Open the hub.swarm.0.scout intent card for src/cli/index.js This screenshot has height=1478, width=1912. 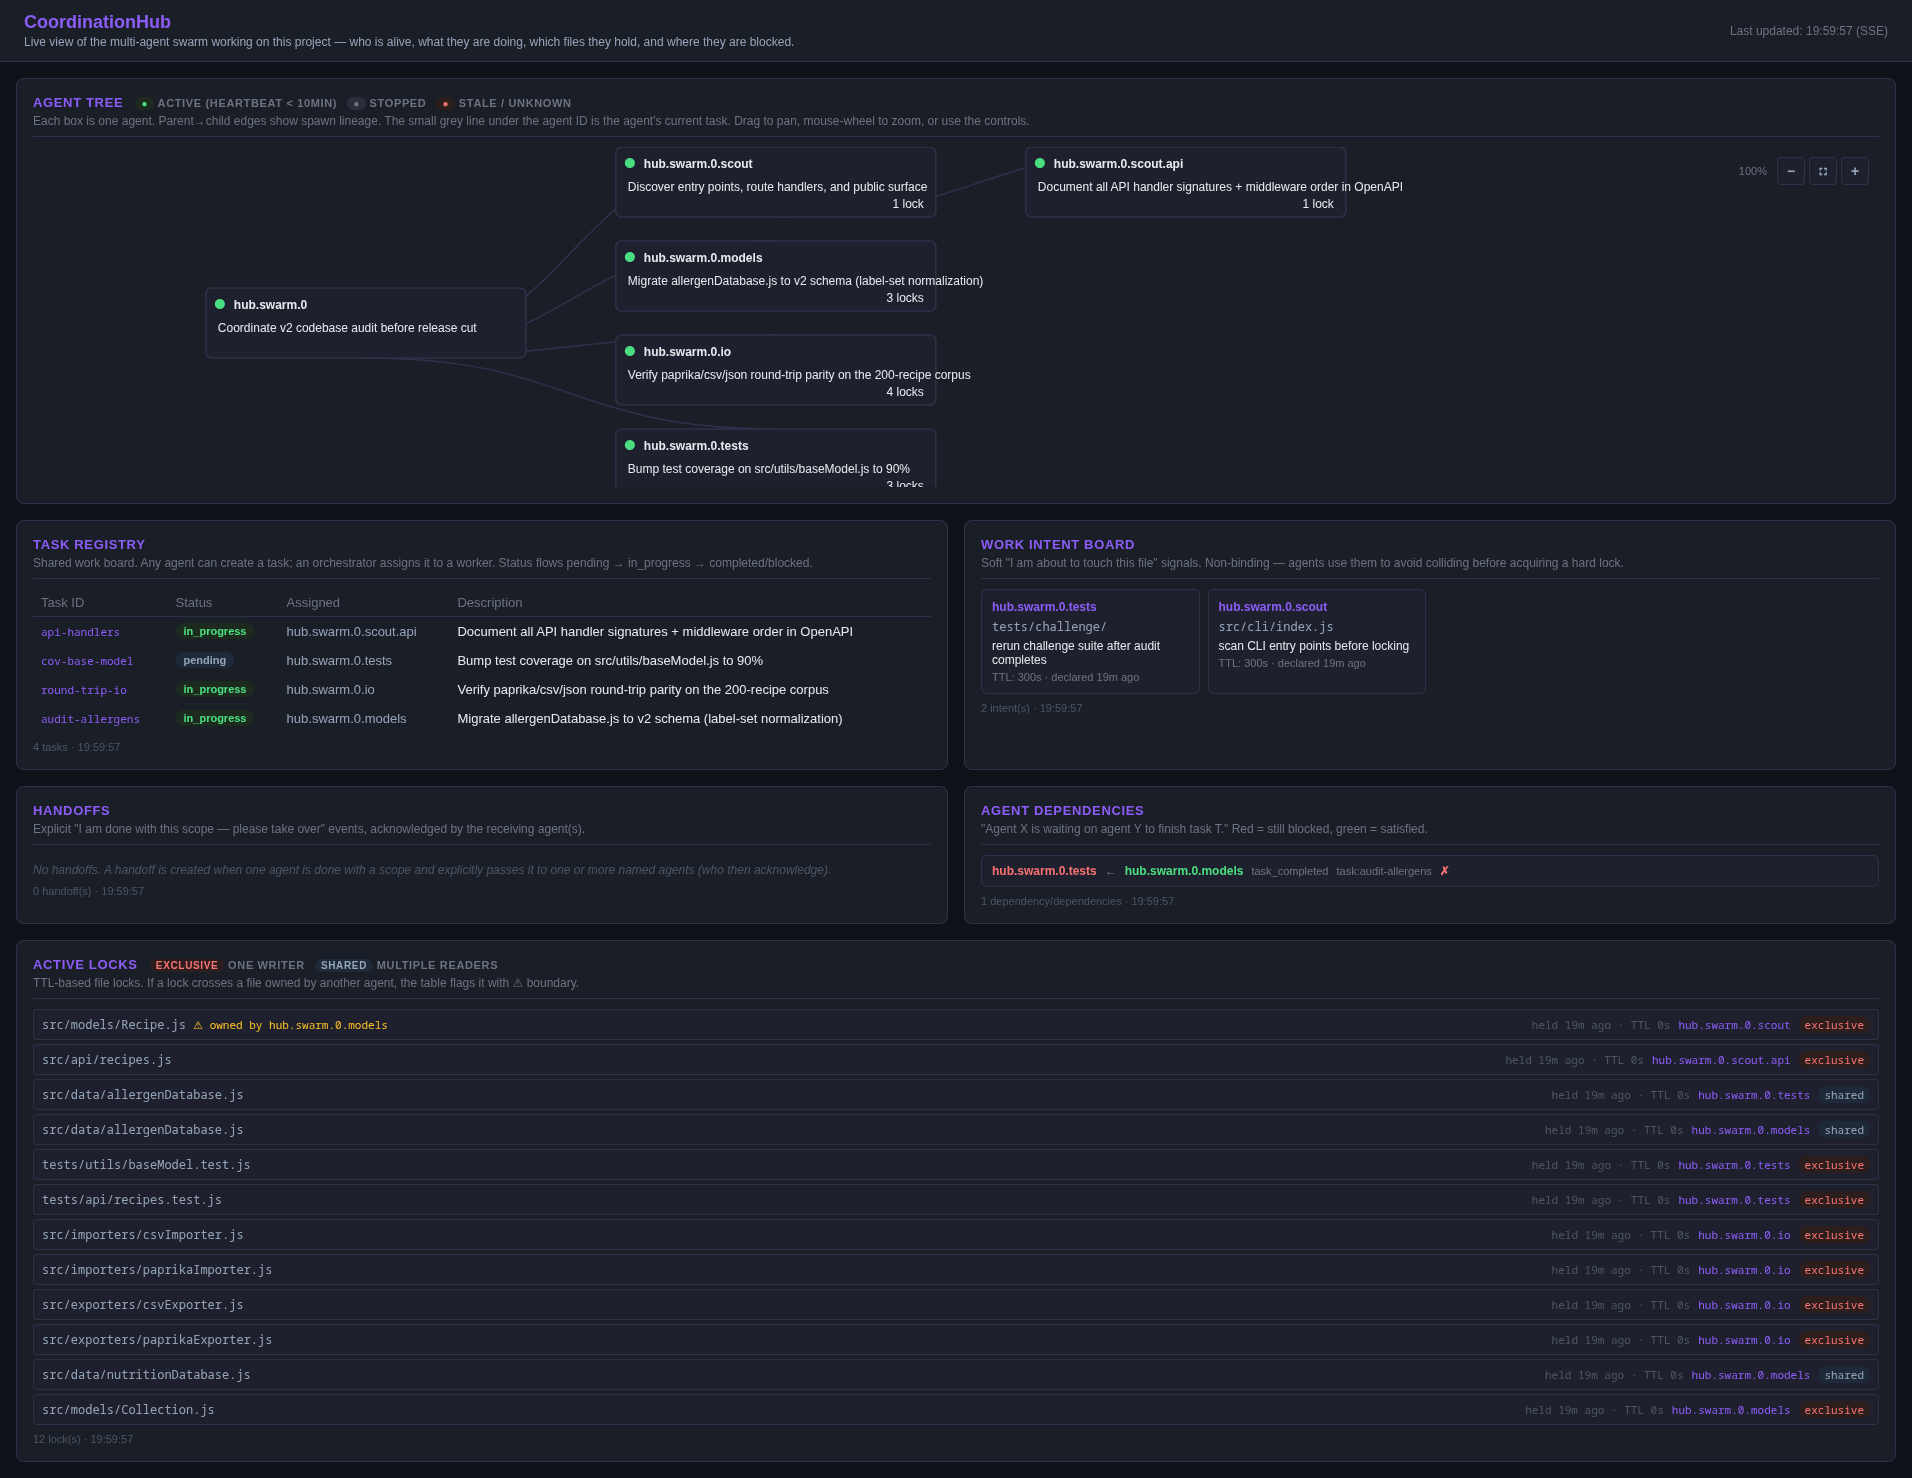point(1317,641)
